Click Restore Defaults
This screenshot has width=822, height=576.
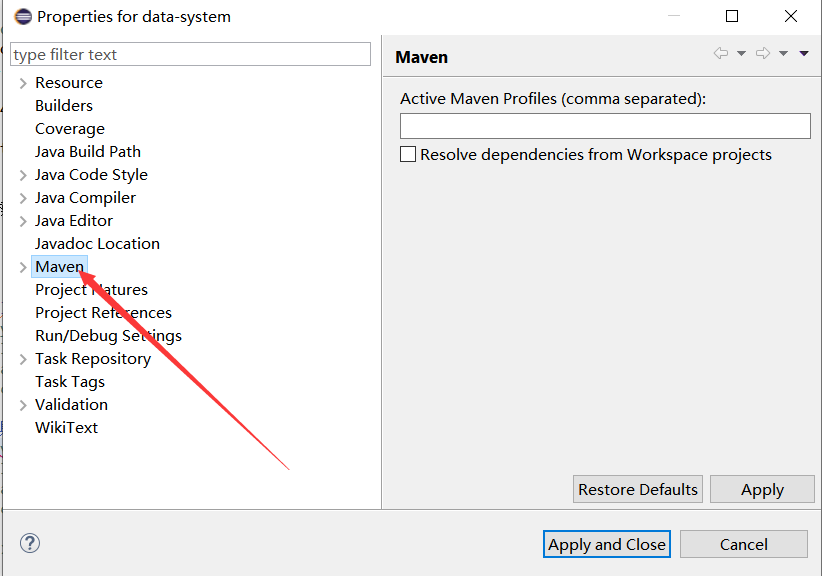tap(637, 489)
